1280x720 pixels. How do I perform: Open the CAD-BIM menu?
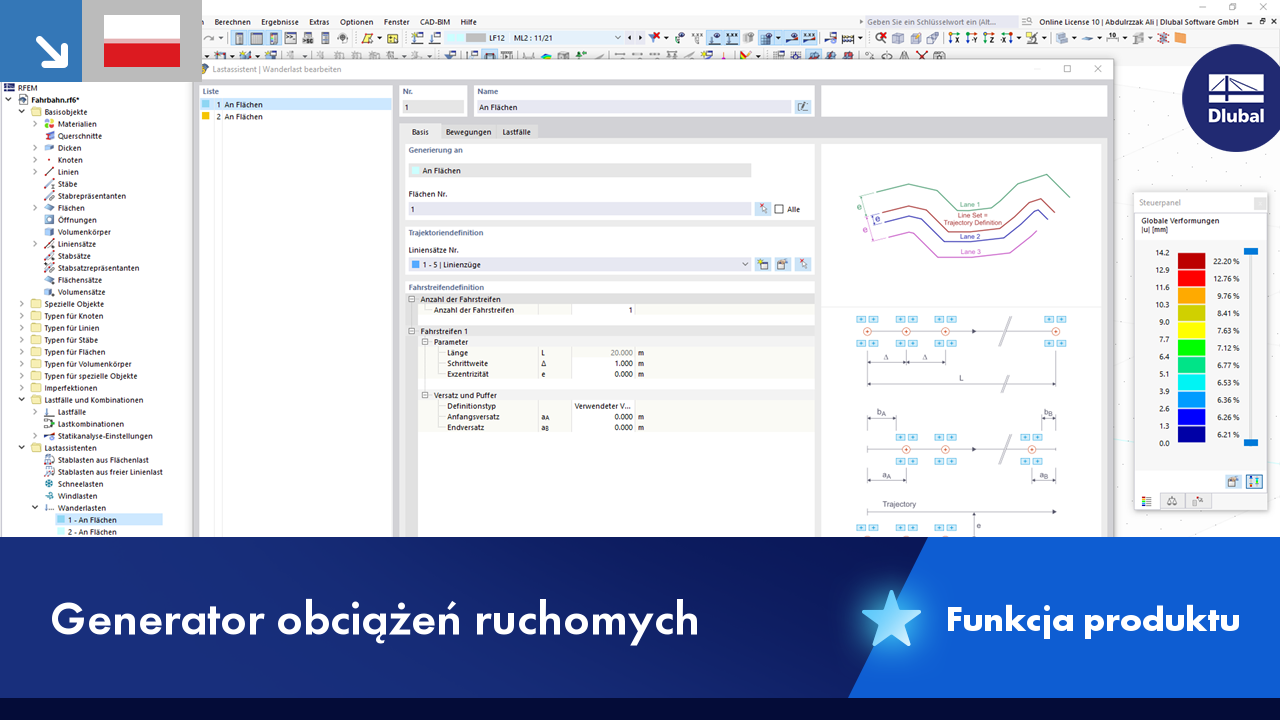[435, 22]
